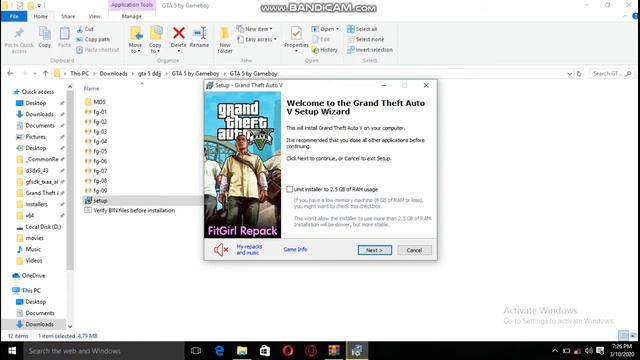Click Invert selection in the ribbon
This screenshot has height=360, width=640.
point(370,50)
